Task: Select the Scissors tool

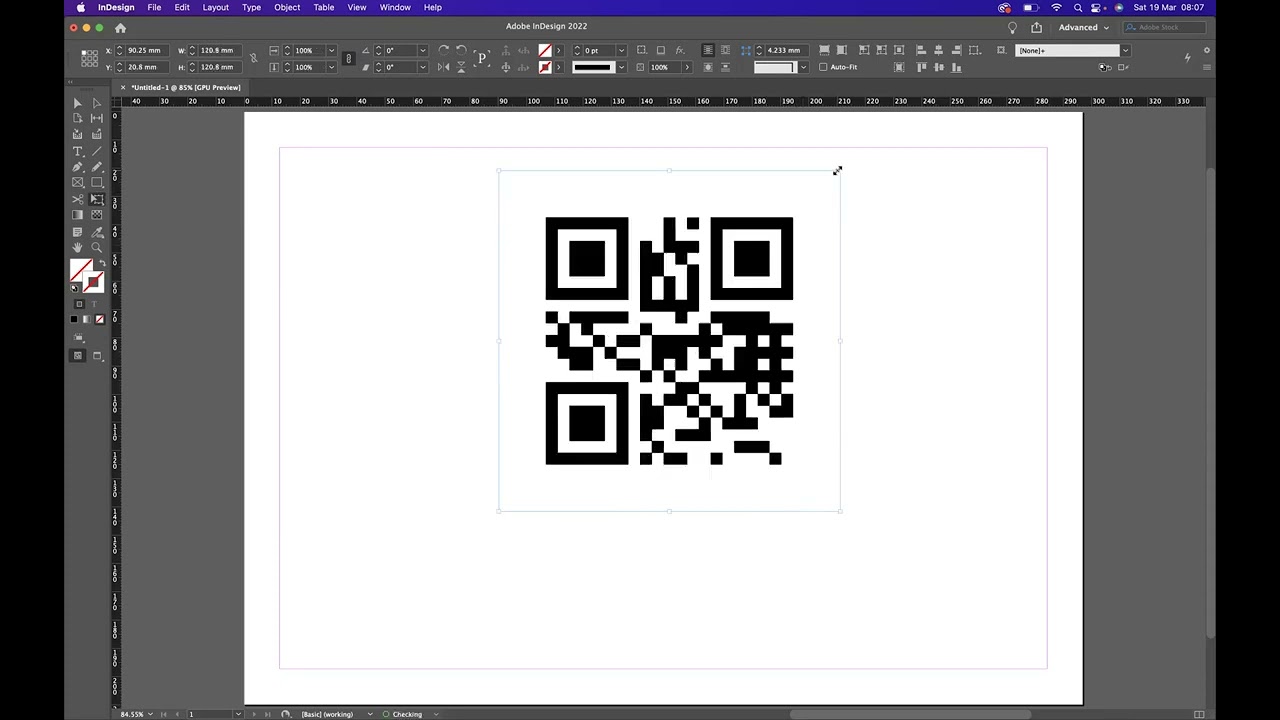Action: coord(77,199)
